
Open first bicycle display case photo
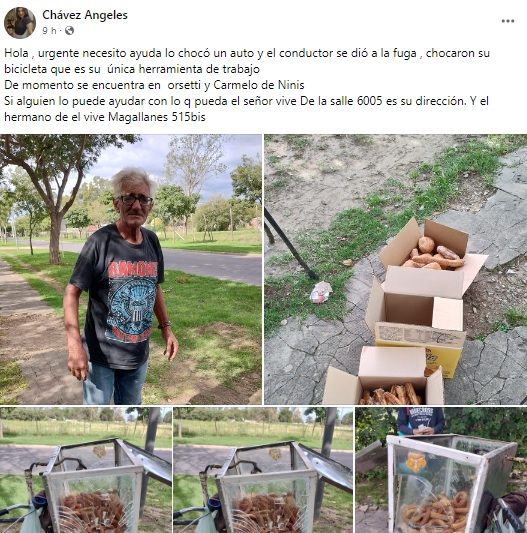coord(86,470)
